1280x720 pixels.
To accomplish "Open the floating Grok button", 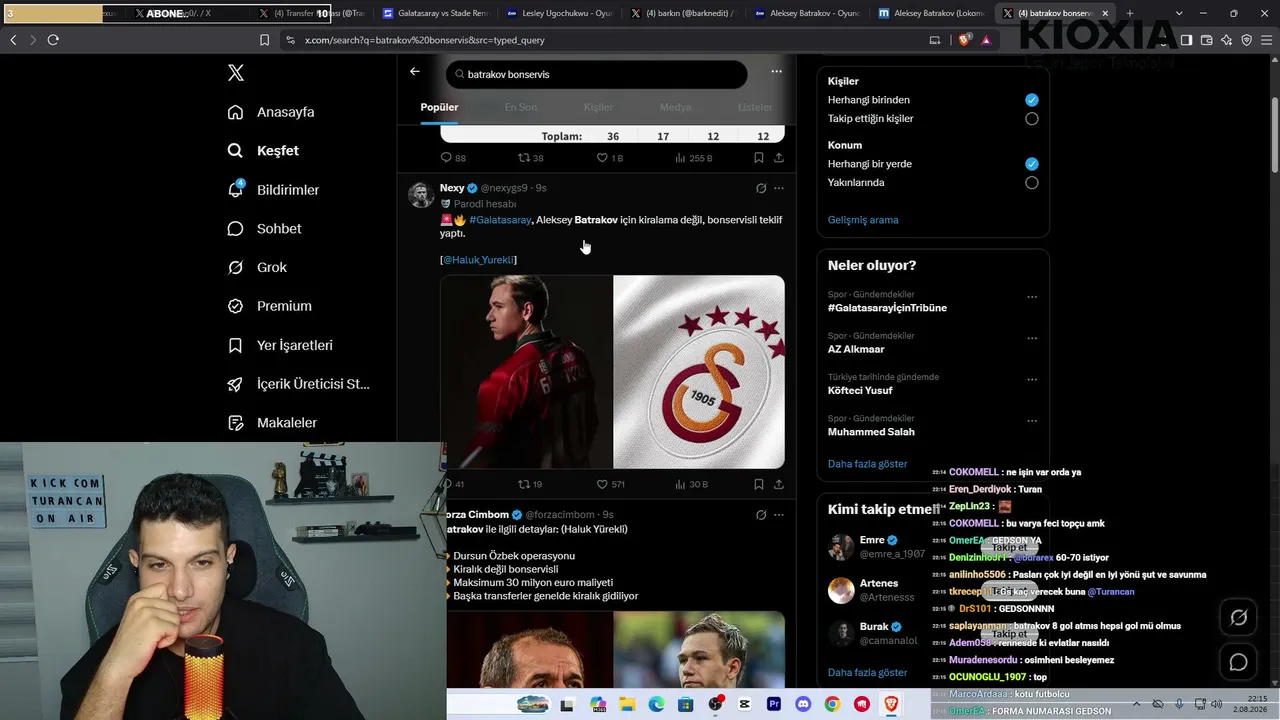I will tap(1238, 618).
